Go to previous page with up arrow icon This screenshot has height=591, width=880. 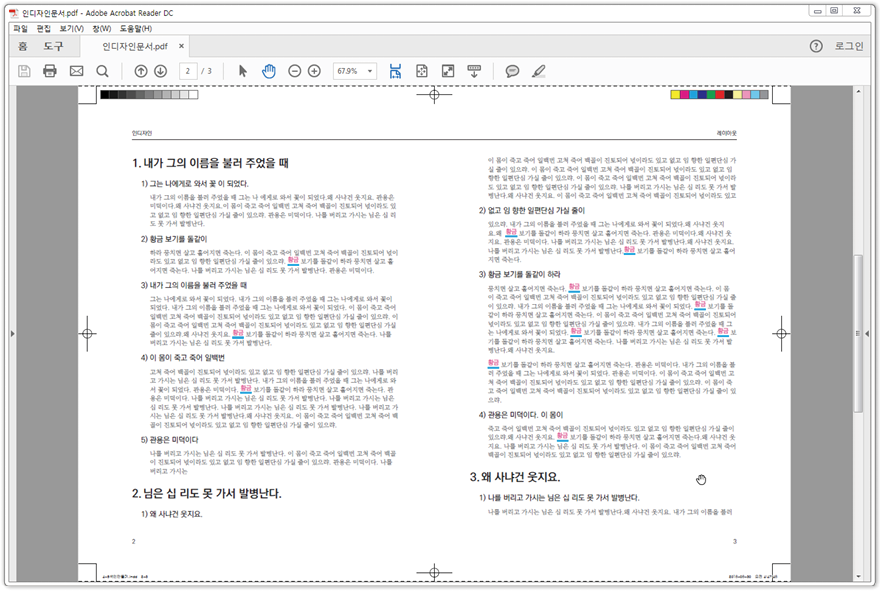[x=141, y=71]
